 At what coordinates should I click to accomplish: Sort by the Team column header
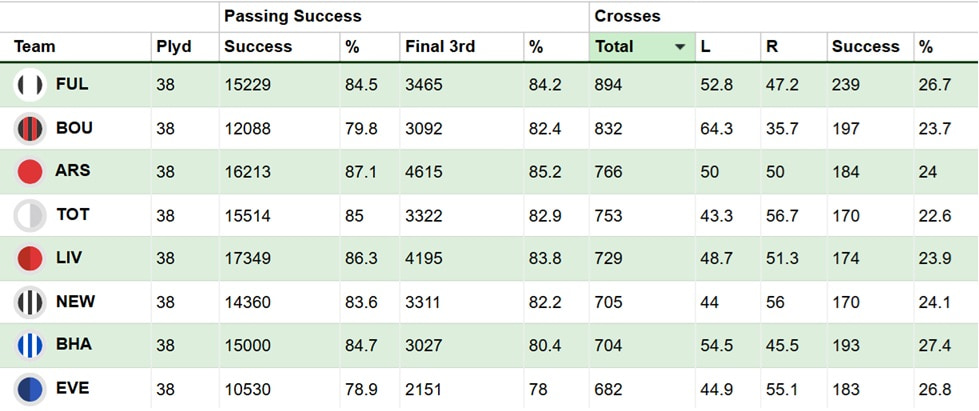[35, 47]
